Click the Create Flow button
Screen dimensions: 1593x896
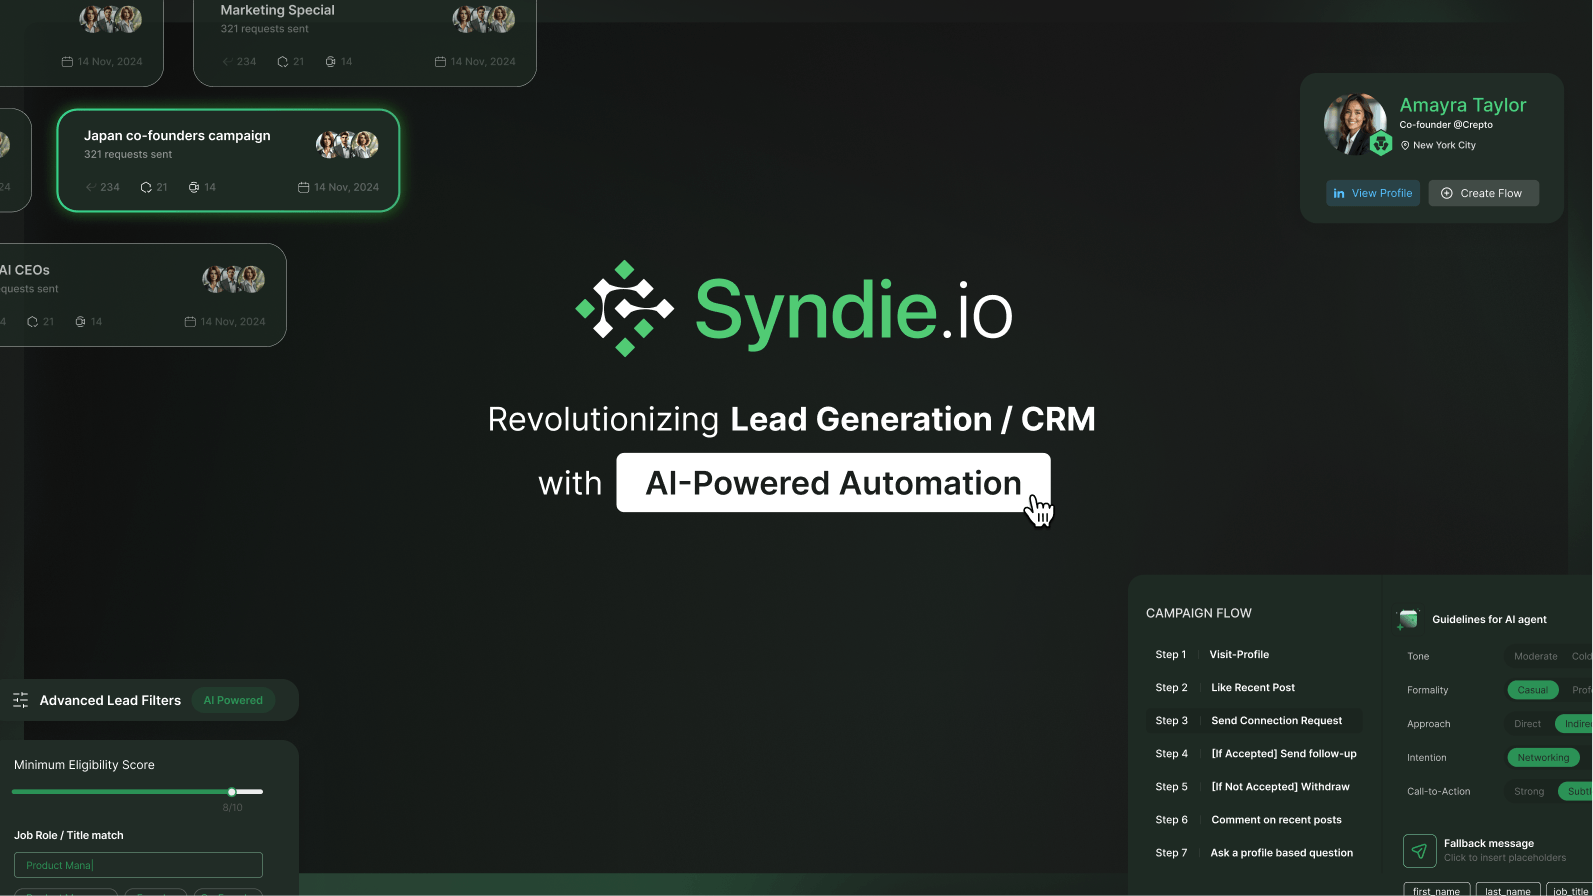click(1482, 193)
